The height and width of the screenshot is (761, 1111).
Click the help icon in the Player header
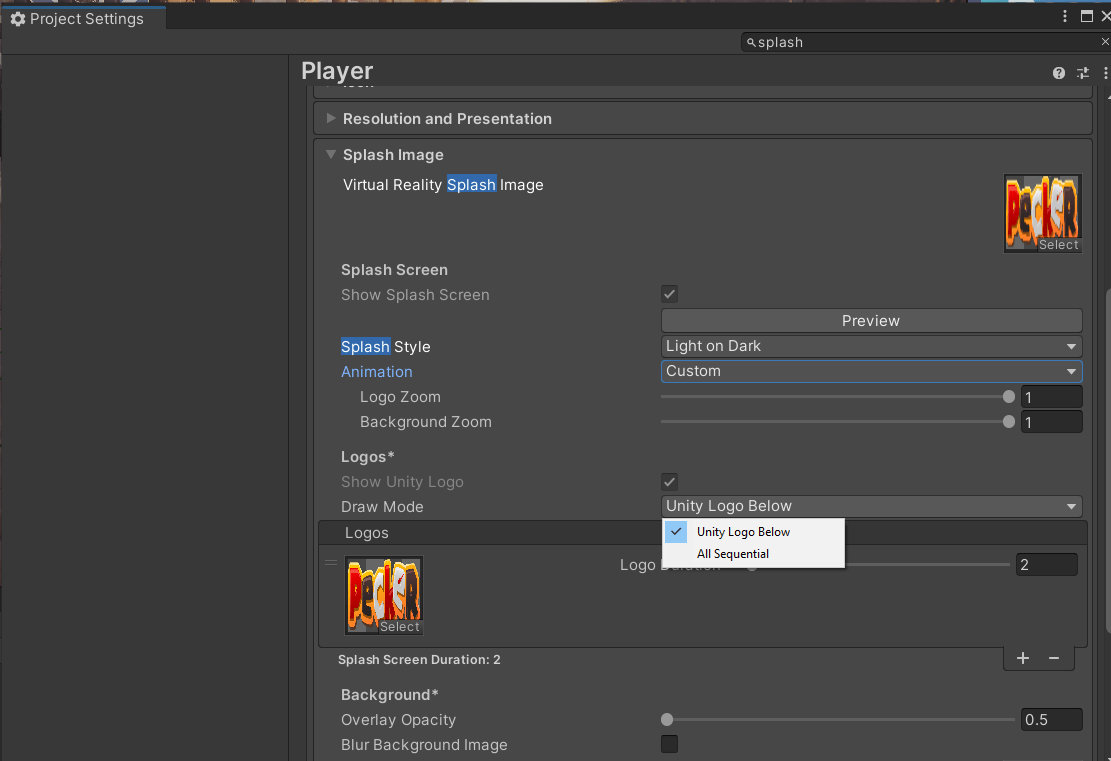pyautogui.click(x=1058, y=72)
